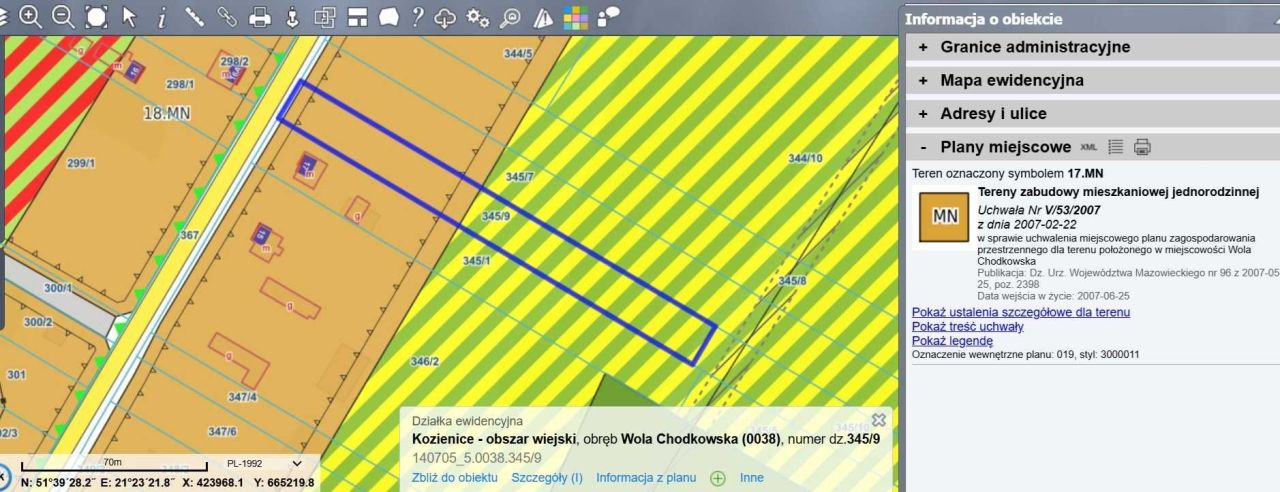
Task: Click the warning triangle report icon
Action: tap(542, 16)
